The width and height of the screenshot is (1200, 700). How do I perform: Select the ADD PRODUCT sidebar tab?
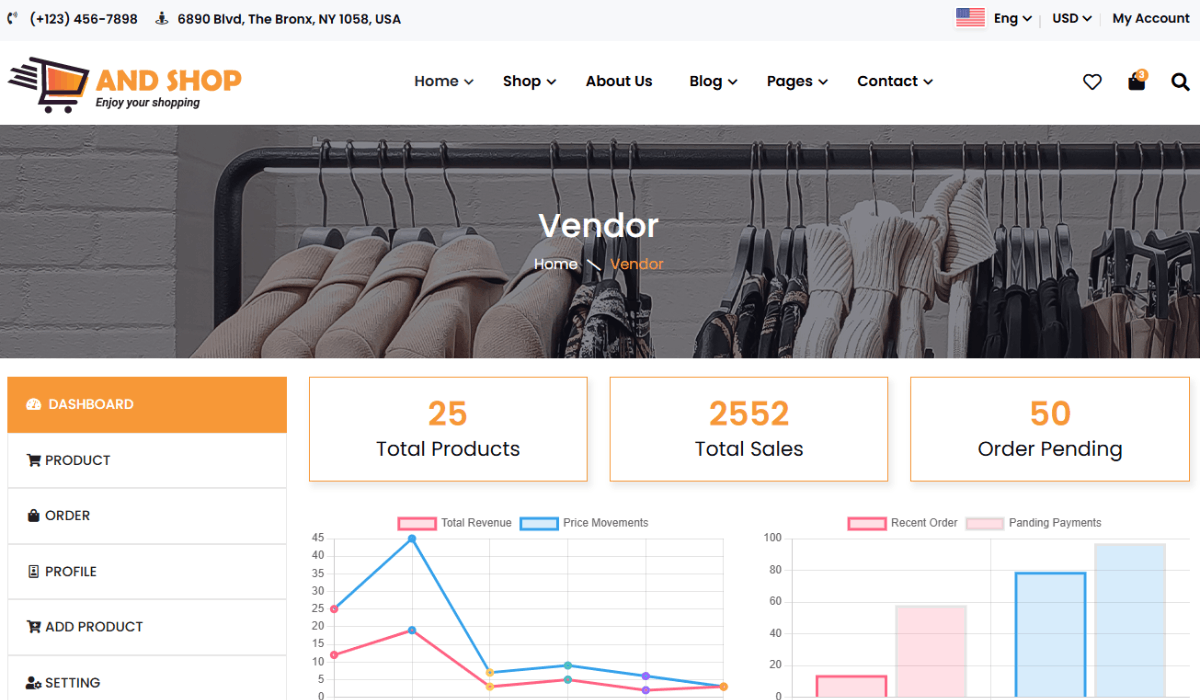tap(147, 627)
